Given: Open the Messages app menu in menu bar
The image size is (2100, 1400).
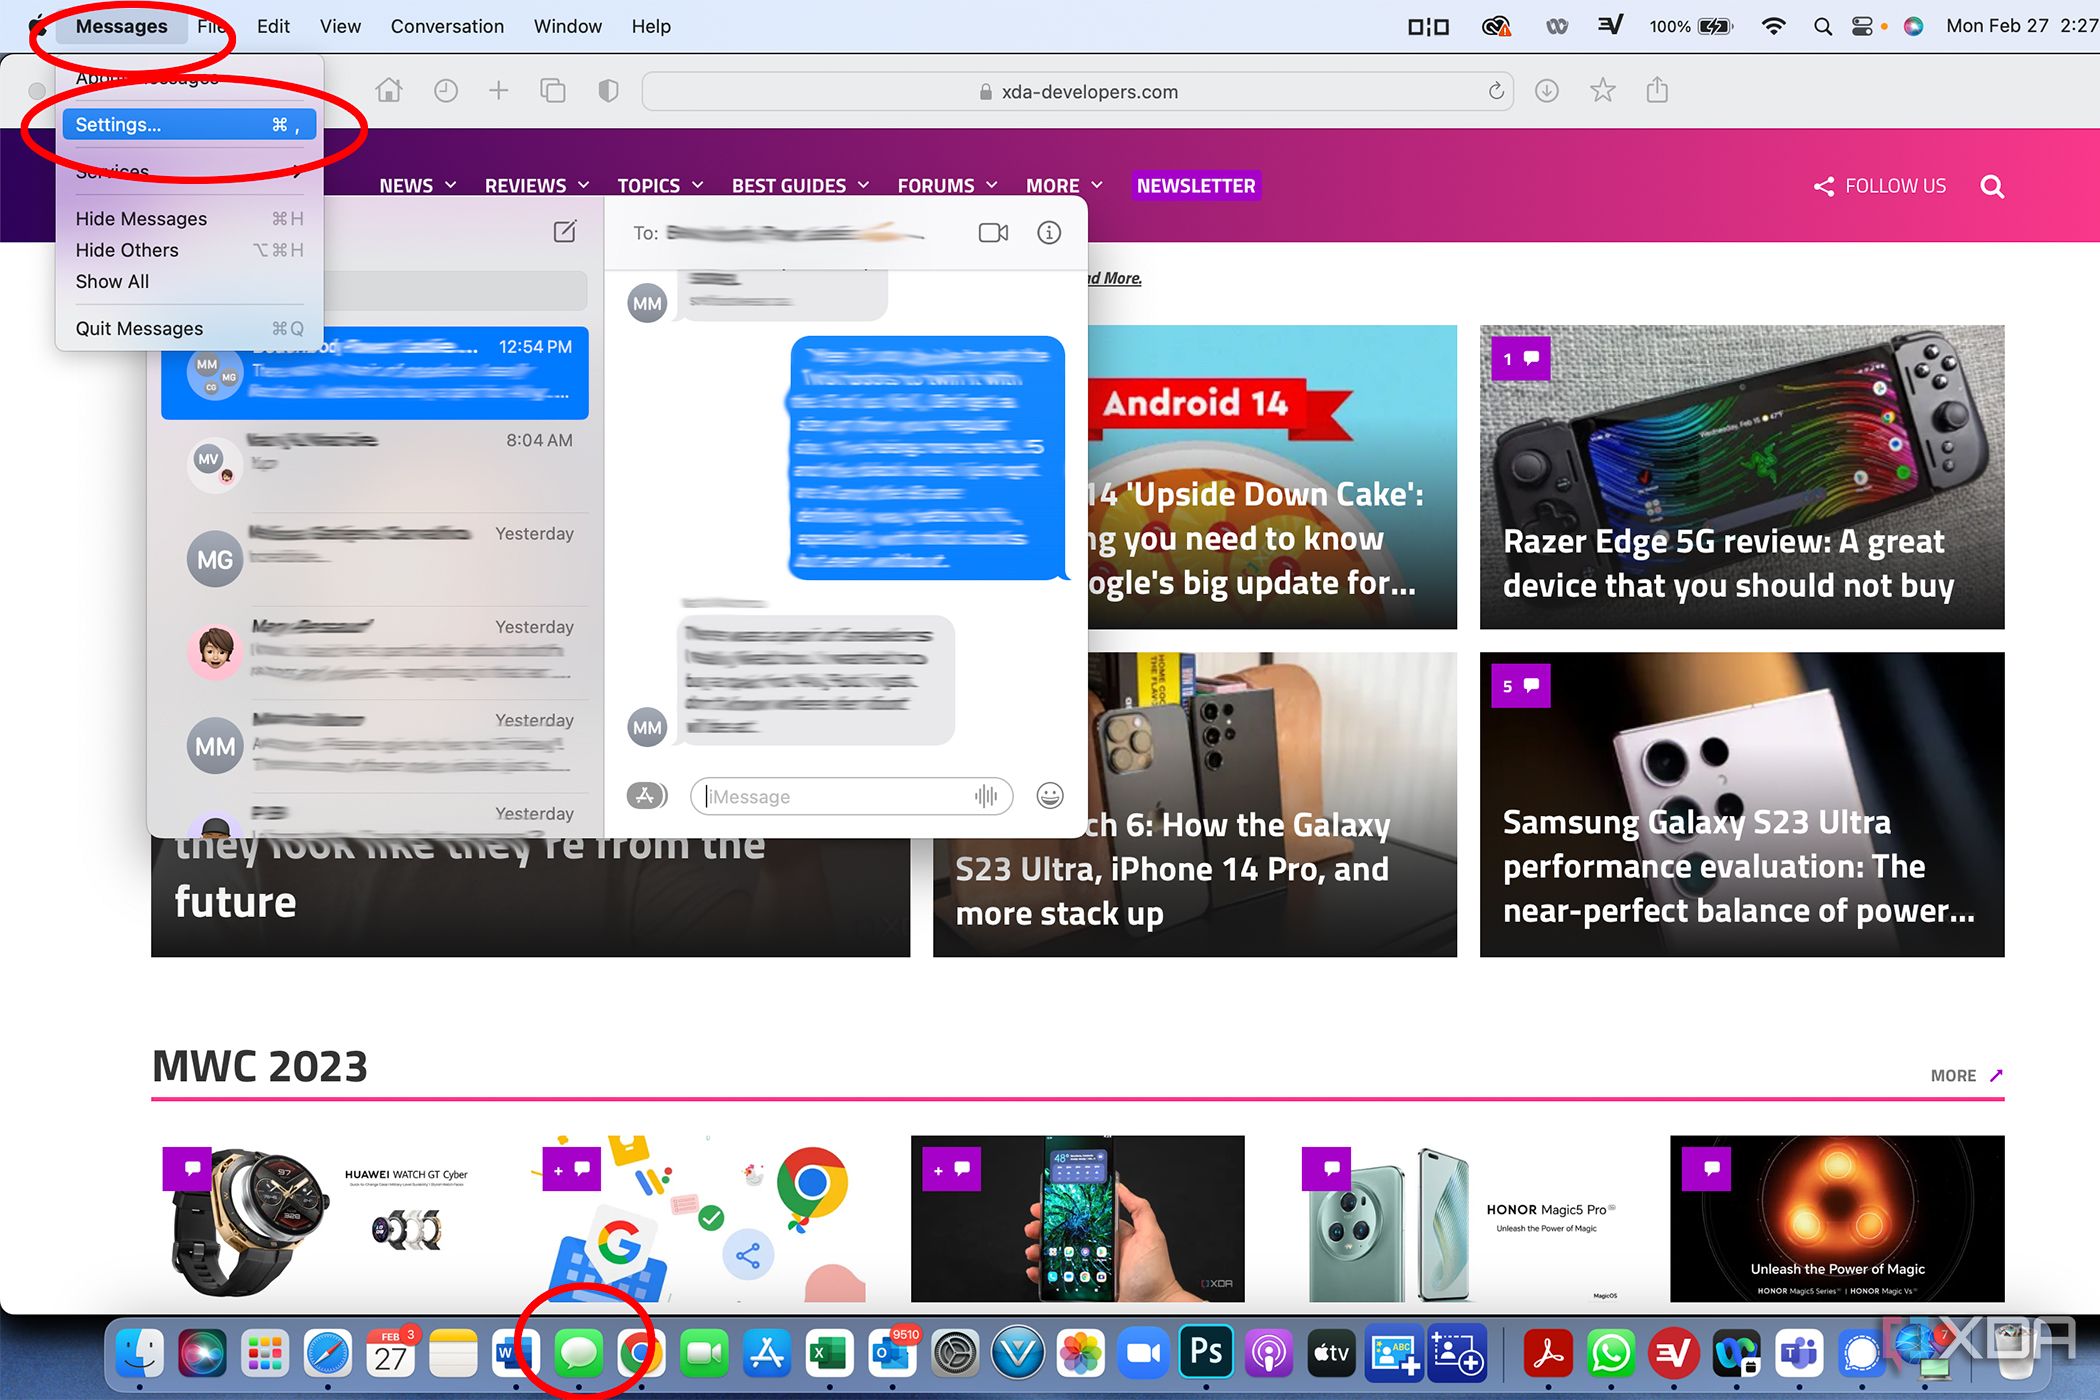Looking at the screenshot, I should point(121,26).
